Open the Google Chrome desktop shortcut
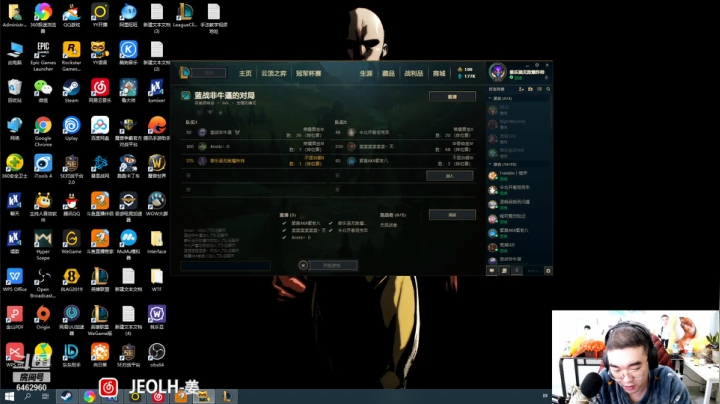 pyautogui.click(x=43, y=131)
